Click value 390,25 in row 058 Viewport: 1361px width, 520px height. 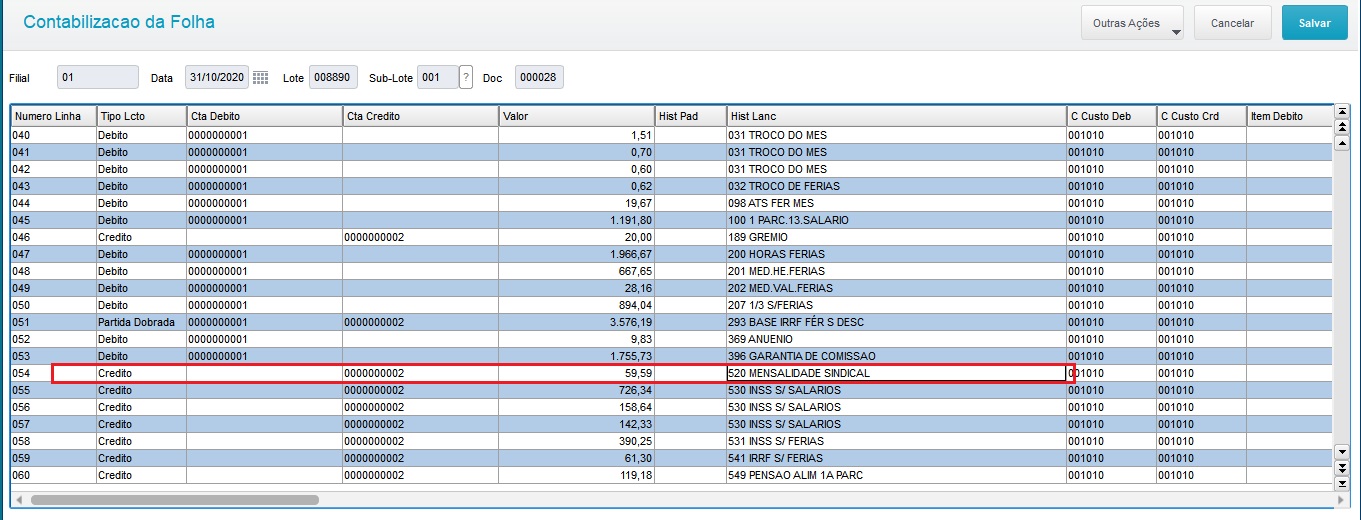577,441
